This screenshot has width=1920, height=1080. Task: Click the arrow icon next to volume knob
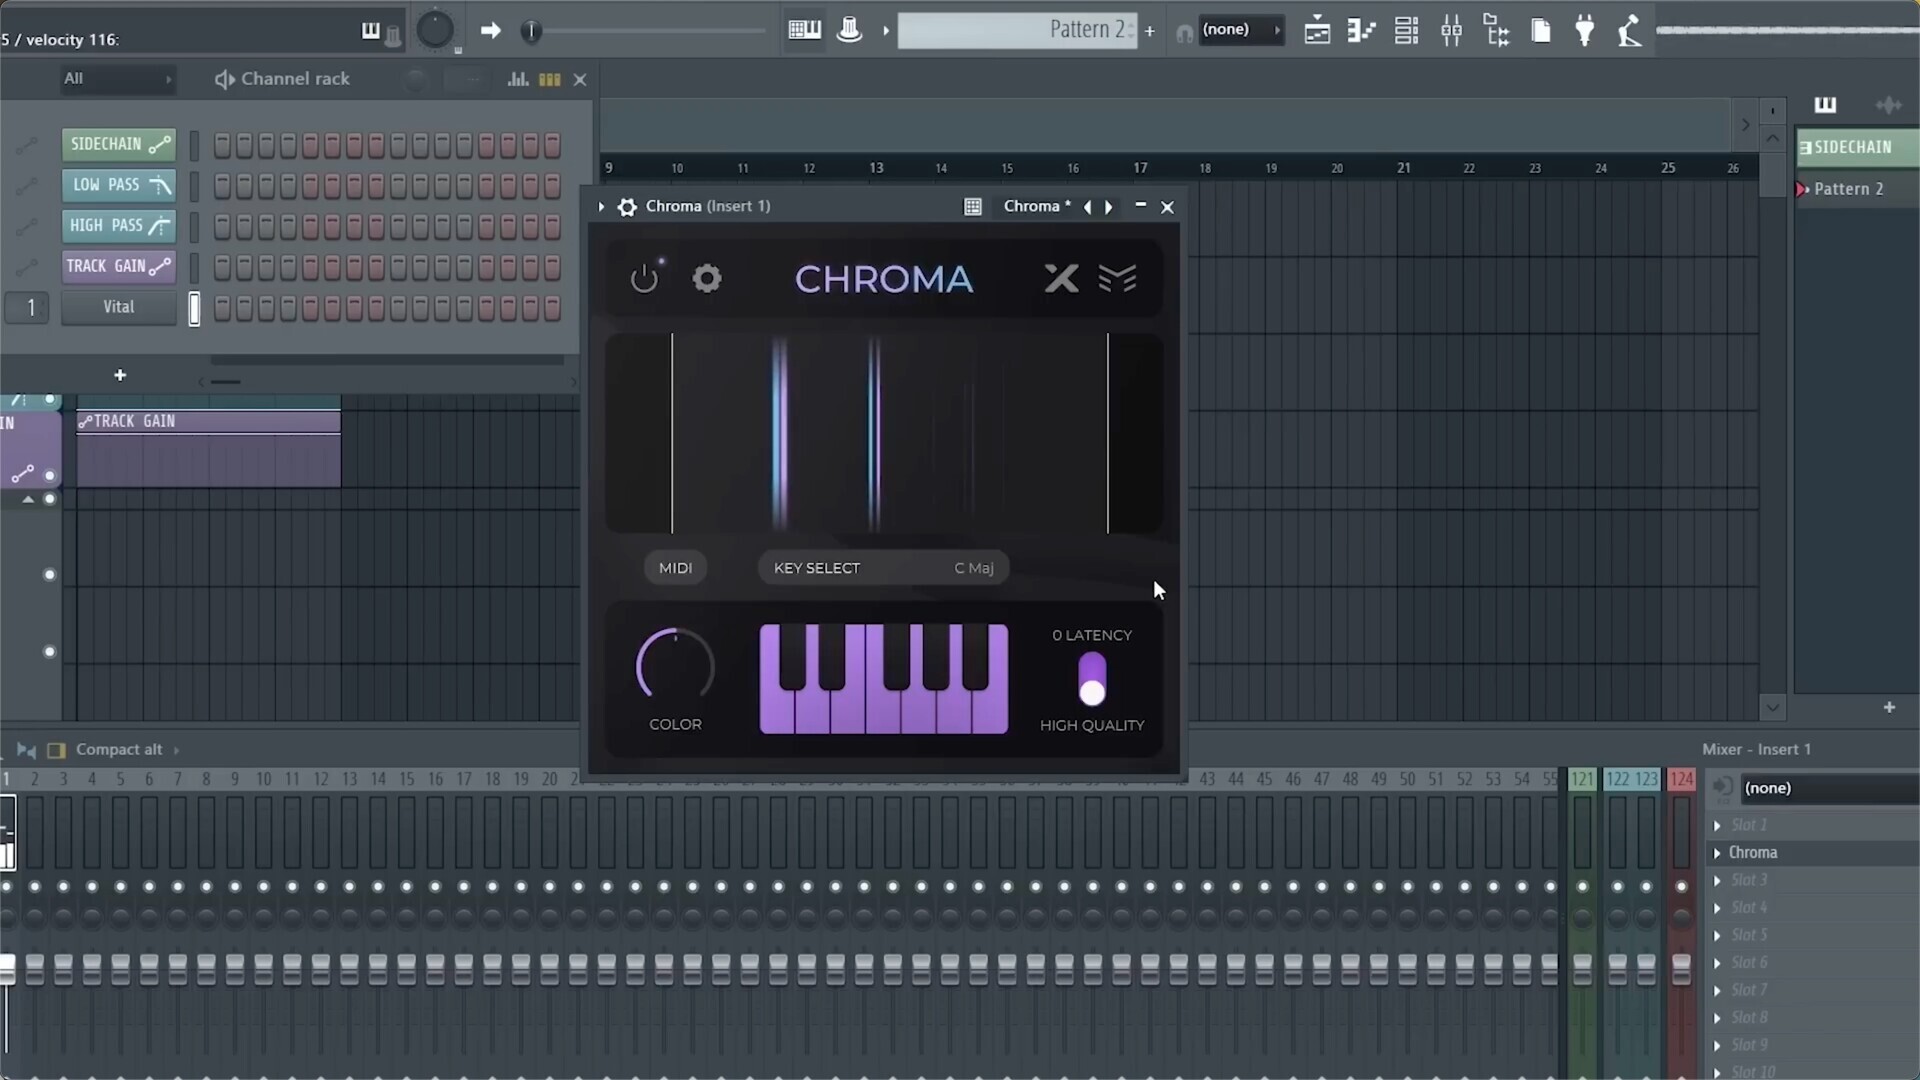[x=490, y=31]
